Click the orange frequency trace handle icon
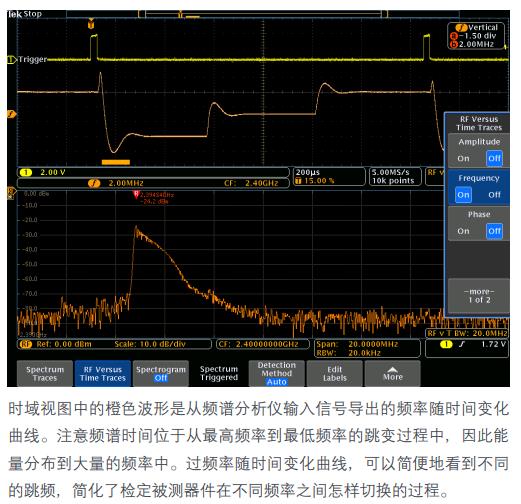The image size is (521, 504). pos(12,114)
